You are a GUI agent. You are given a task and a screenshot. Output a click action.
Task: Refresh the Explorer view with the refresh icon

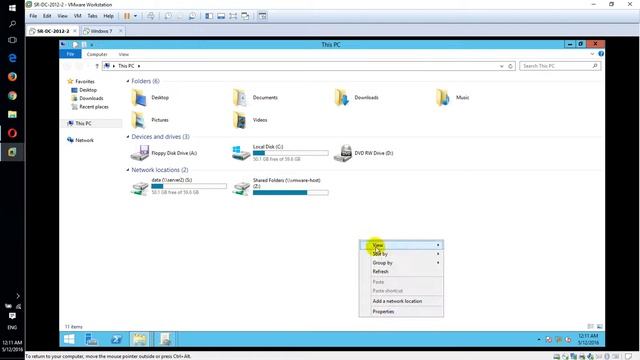tap(510, 66)
